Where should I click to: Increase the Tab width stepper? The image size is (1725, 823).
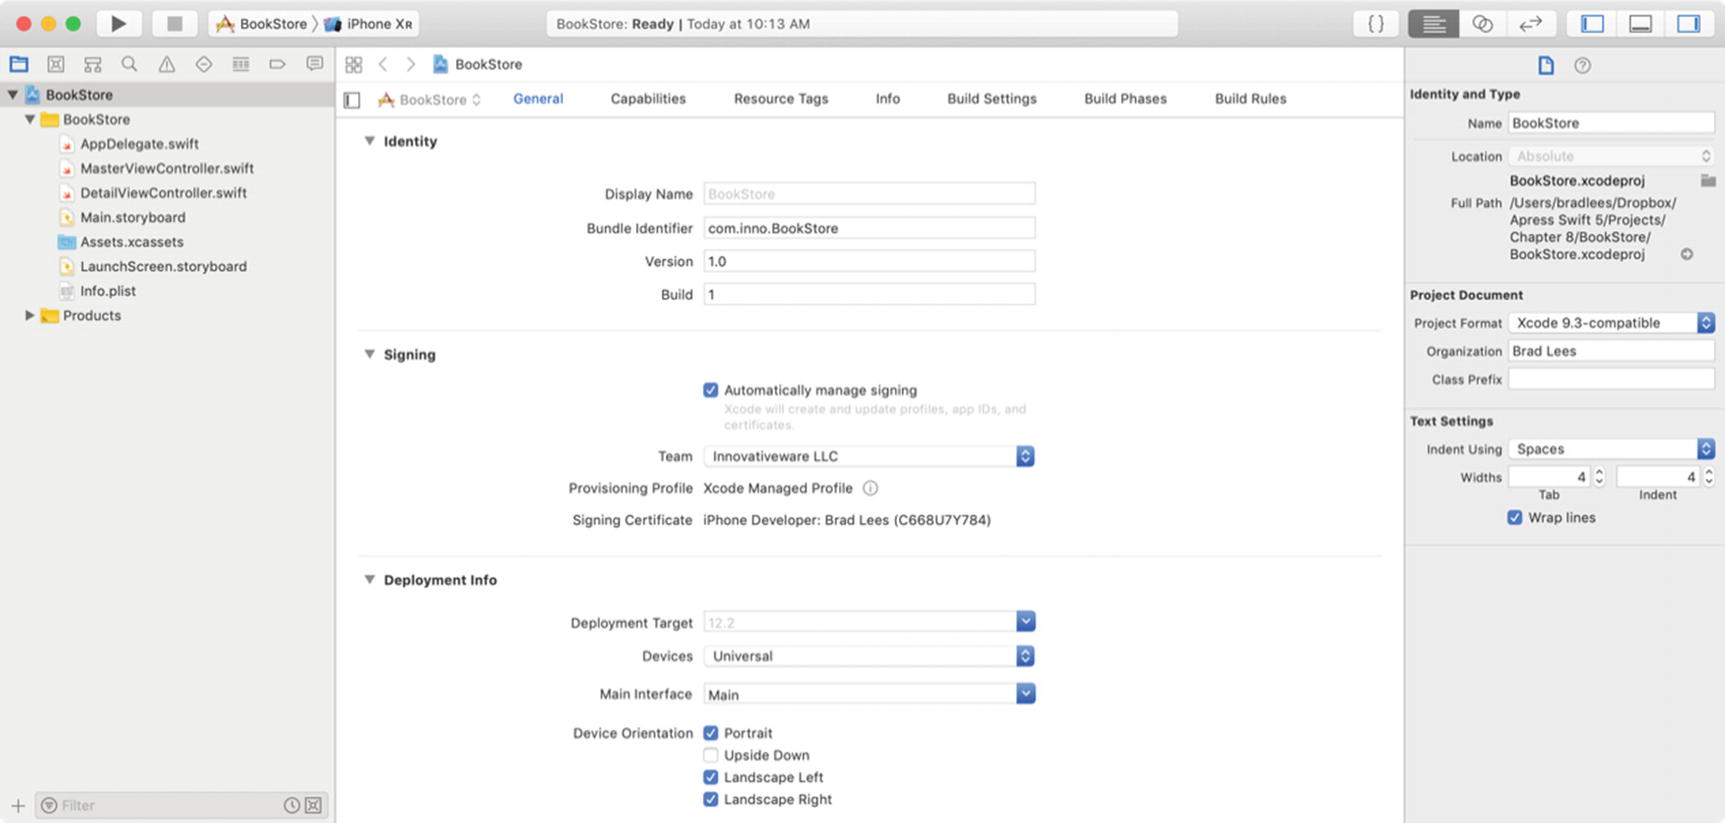coord(1599,472)
